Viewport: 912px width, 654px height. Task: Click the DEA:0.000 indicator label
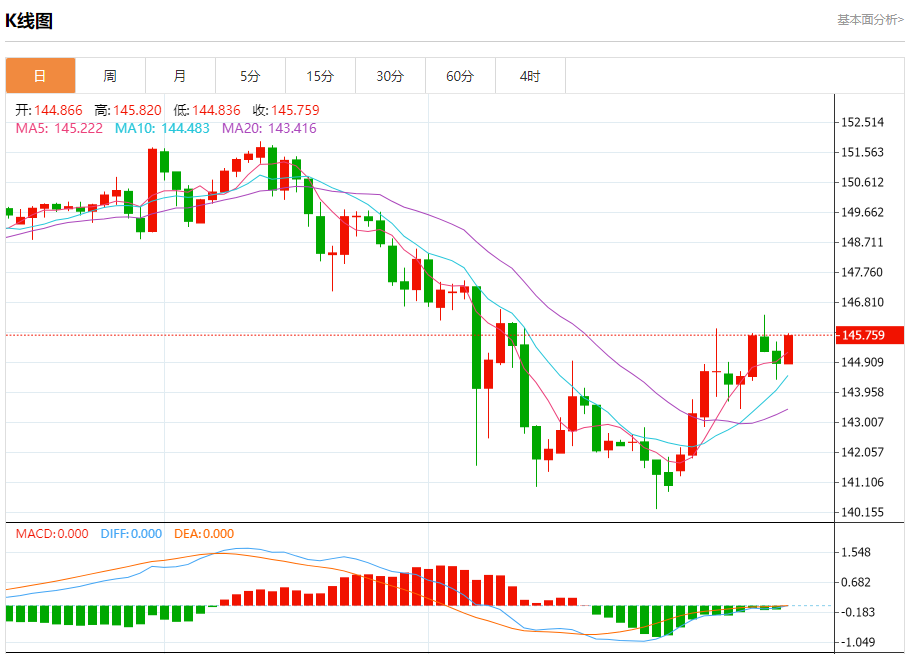pyautogui.click(x=204, y=534)
